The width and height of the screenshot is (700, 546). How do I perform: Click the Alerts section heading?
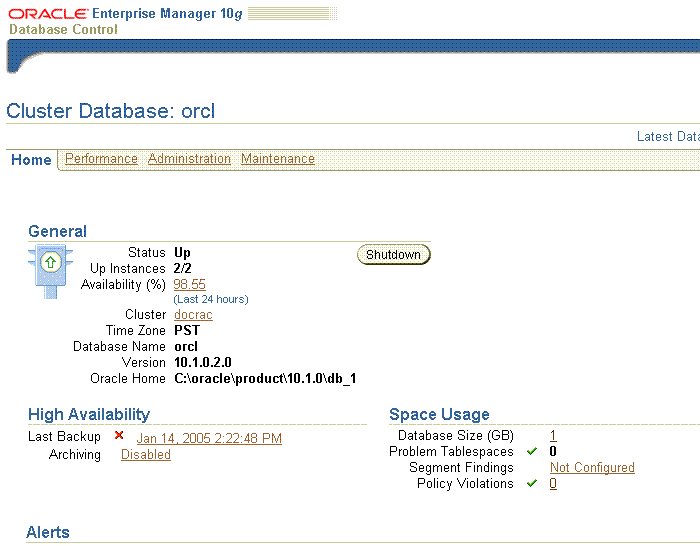48,532
